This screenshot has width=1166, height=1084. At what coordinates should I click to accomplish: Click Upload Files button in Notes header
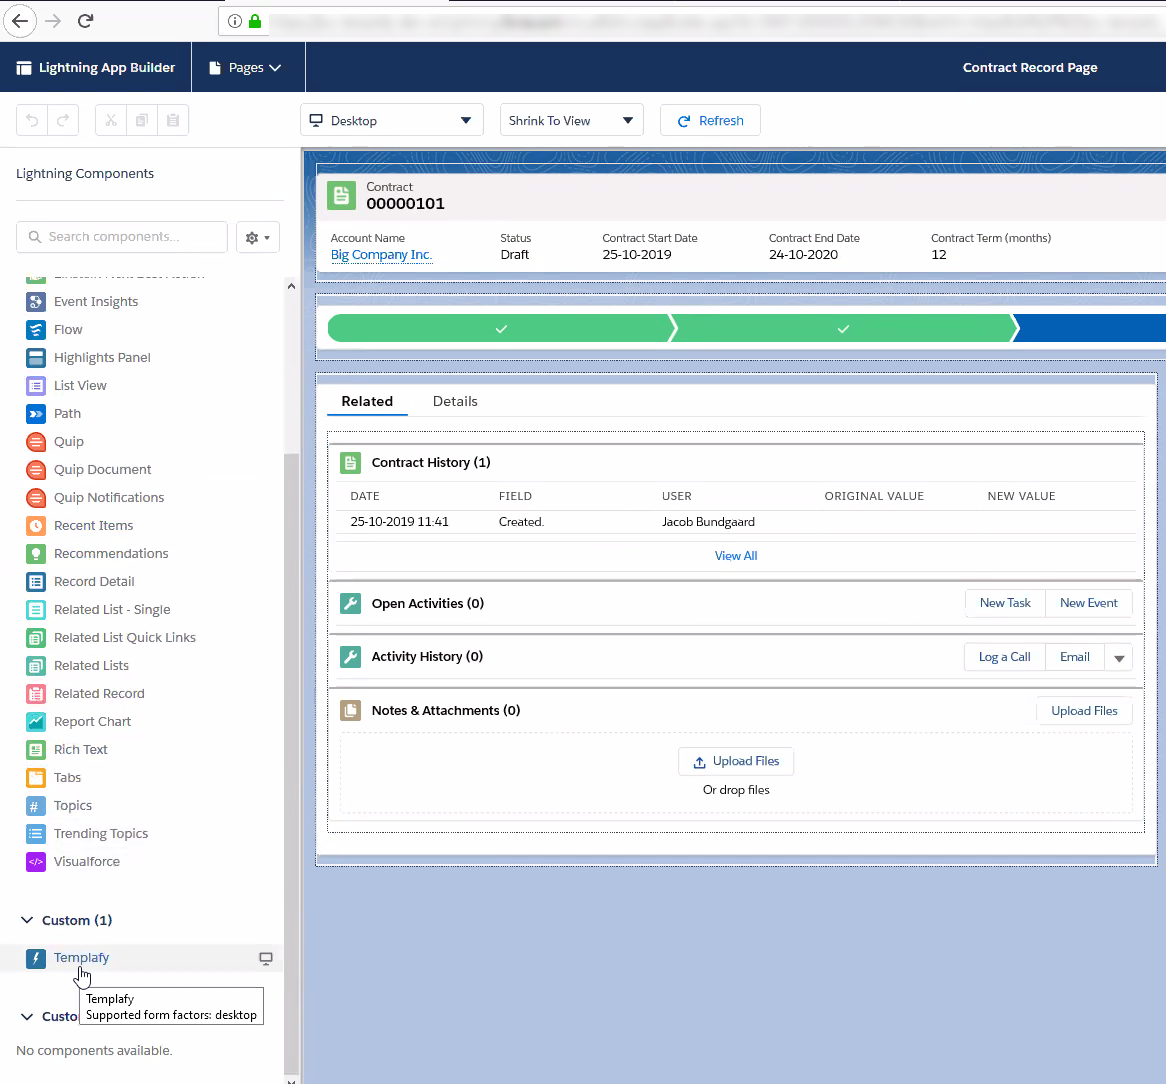tap(1084, 711)
